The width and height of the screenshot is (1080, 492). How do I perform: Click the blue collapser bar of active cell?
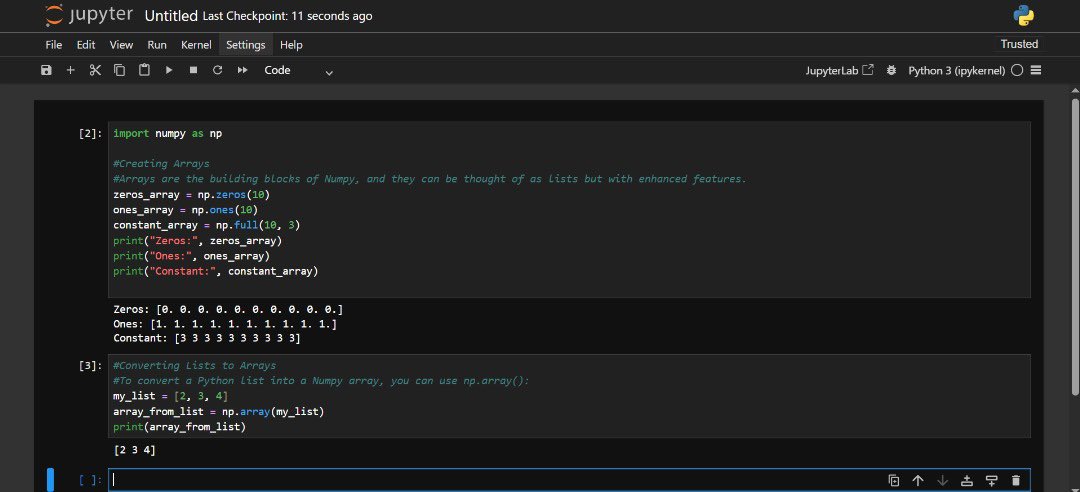50,480
